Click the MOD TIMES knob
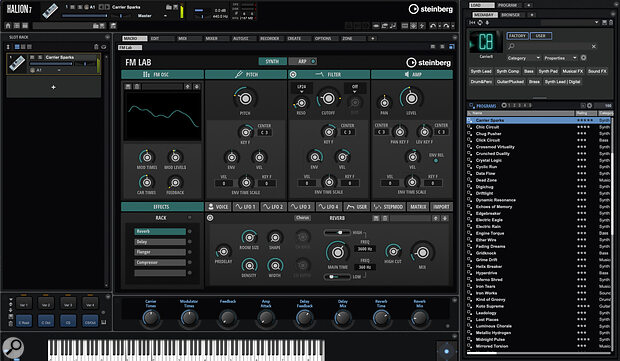 coord(147,157)
